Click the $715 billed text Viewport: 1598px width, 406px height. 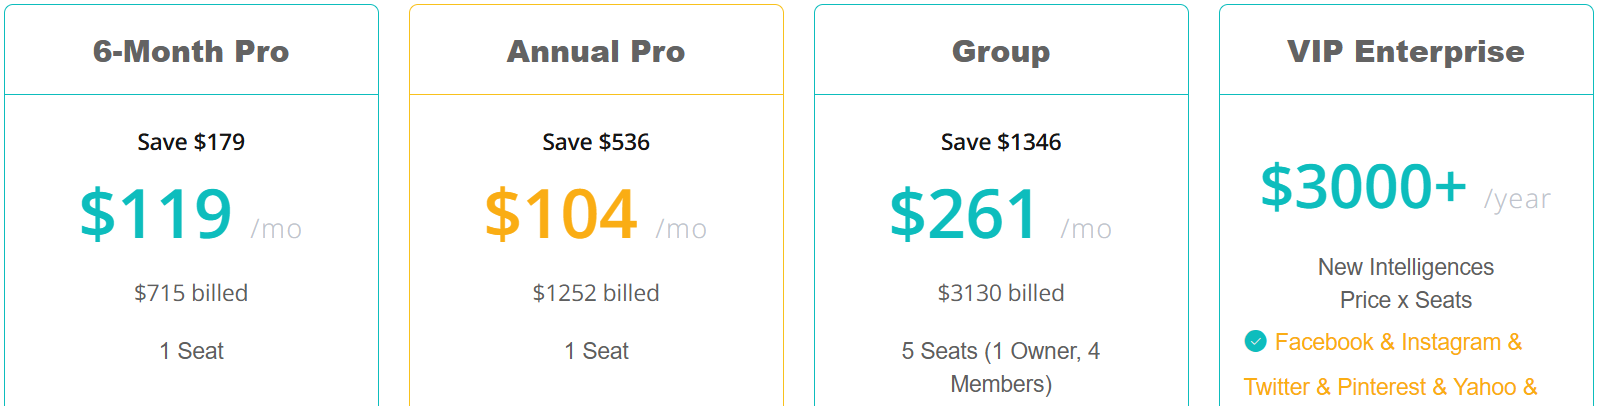191,293
